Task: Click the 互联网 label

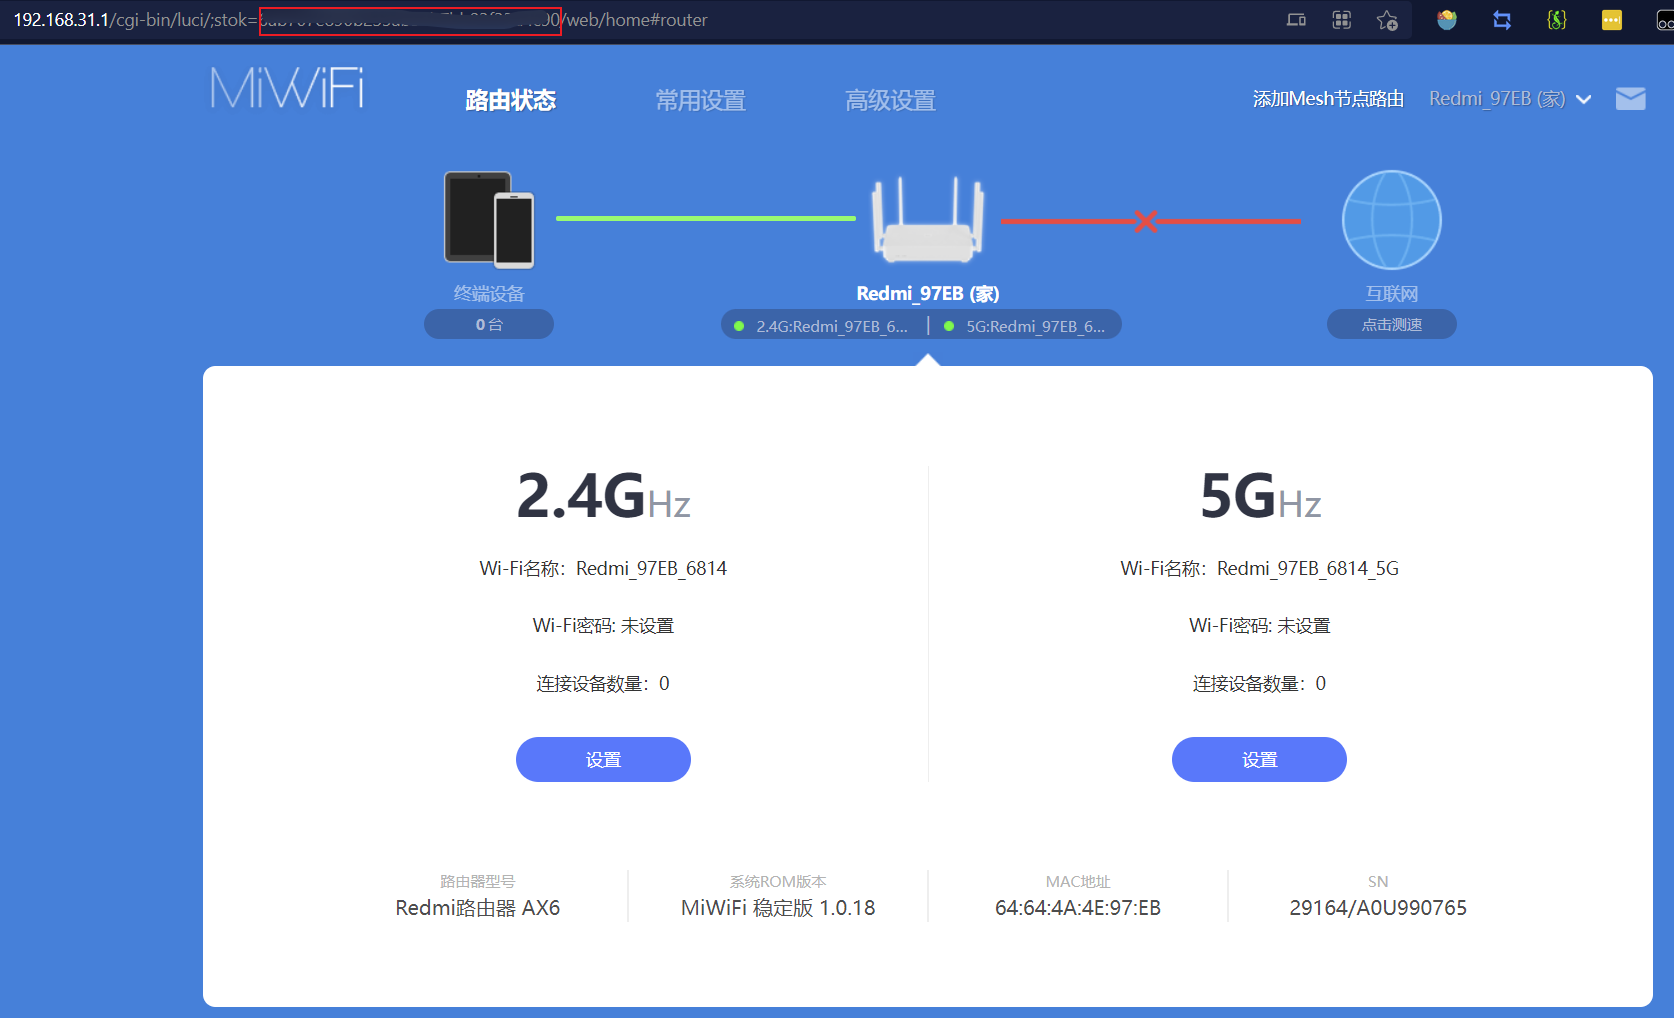Action: tap(1392, 293)
